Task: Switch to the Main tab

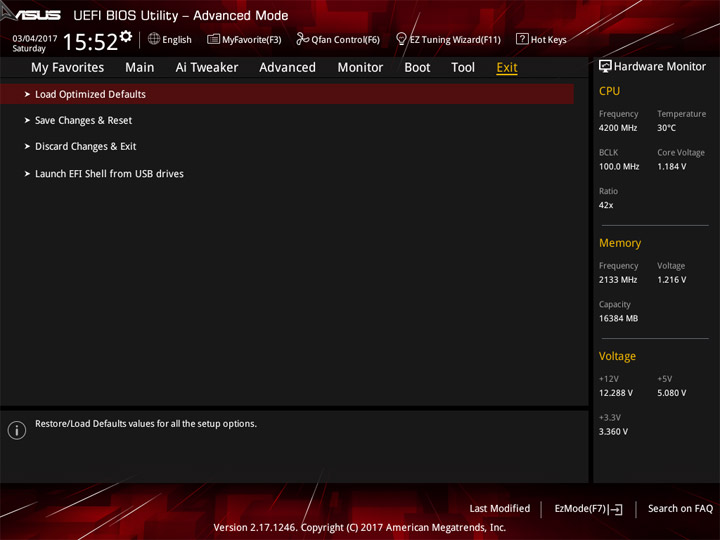Action: click(x=140, y=68)
